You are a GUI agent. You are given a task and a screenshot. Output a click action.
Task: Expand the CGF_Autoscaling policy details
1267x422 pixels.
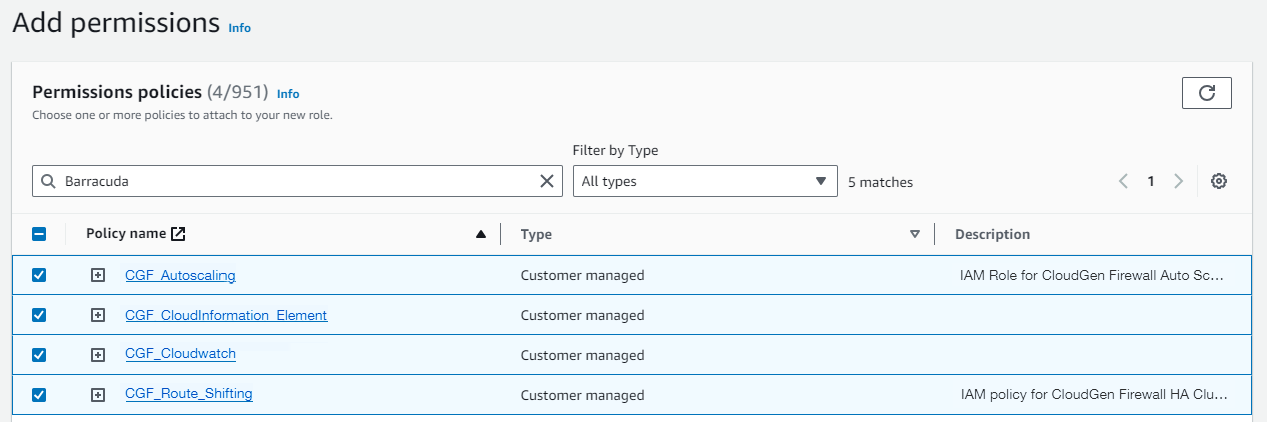(98, 275)
